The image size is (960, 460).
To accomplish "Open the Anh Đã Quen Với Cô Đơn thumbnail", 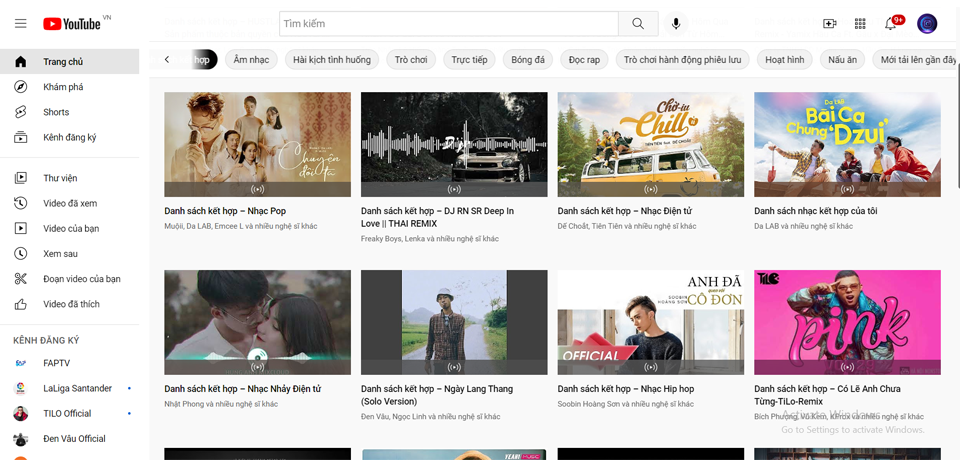I will tap(651, 322).
